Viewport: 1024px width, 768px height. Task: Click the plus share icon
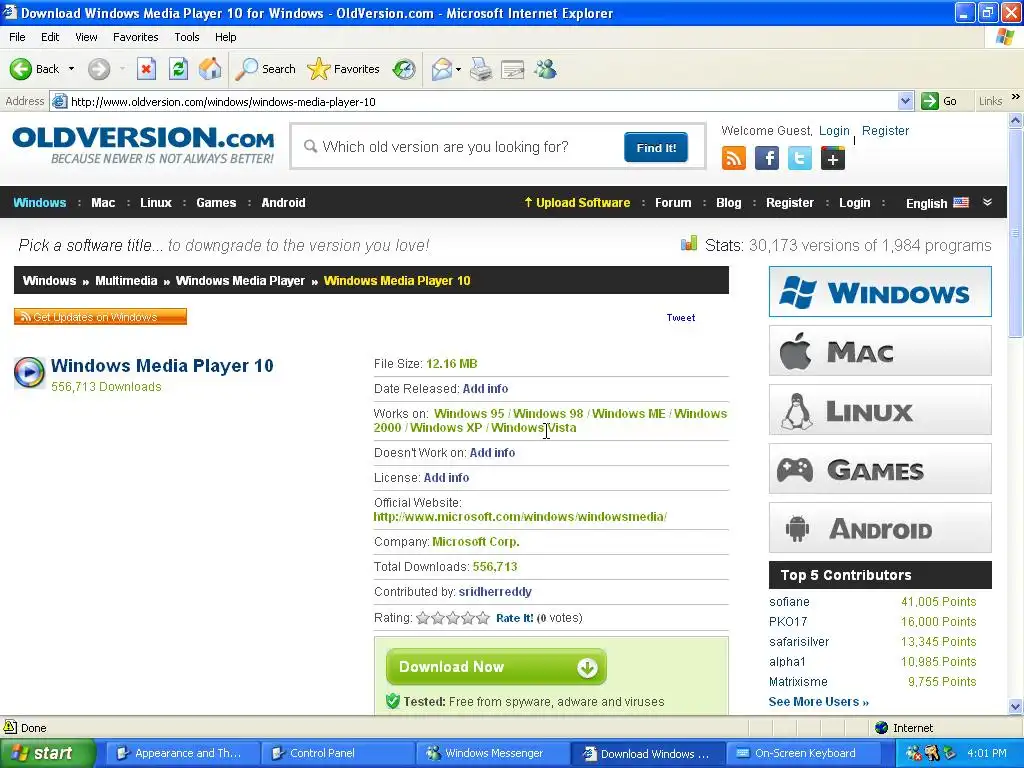833,158
